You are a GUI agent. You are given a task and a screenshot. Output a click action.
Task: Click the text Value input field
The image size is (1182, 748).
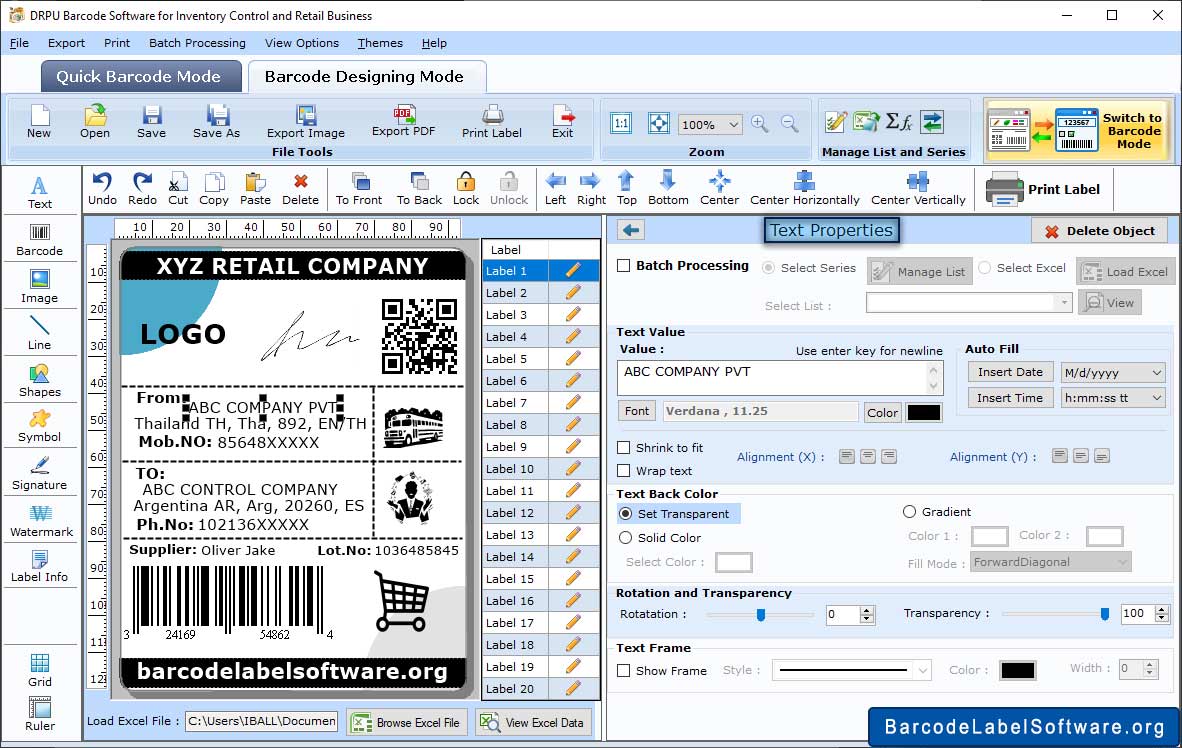click(779, 378)
